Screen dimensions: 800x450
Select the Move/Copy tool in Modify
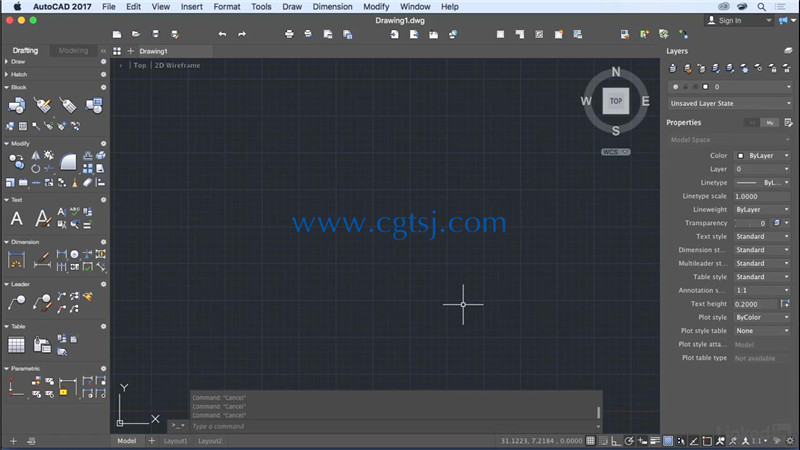pyautogui.click(x=16, y=162)
